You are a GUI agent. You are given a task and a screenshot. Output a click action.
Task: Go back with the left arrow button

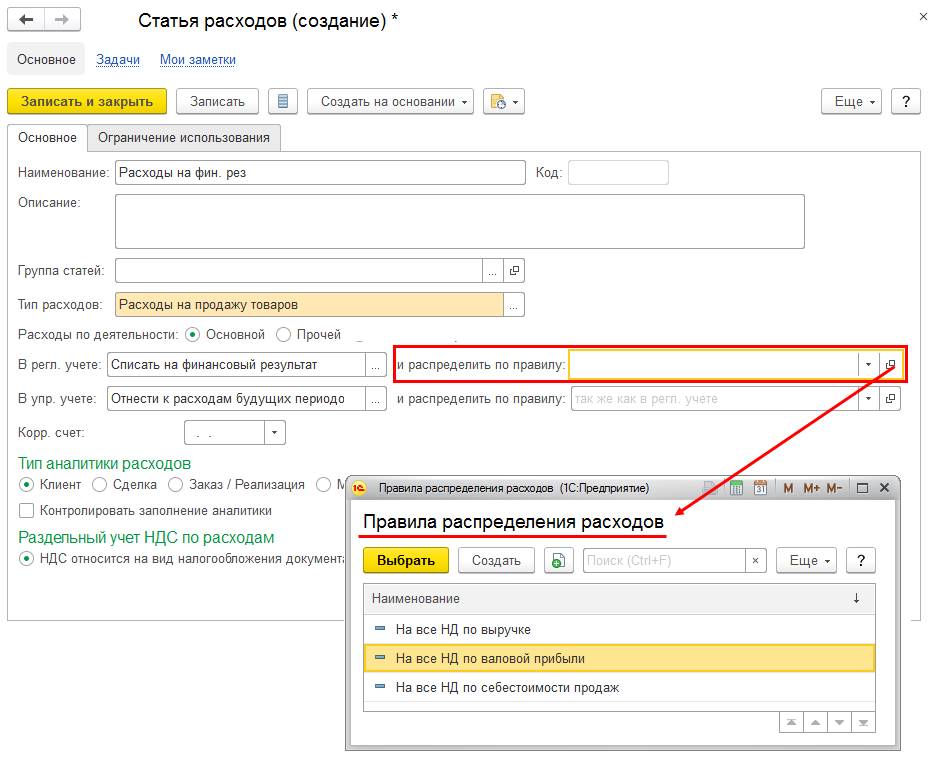point(26,20)
